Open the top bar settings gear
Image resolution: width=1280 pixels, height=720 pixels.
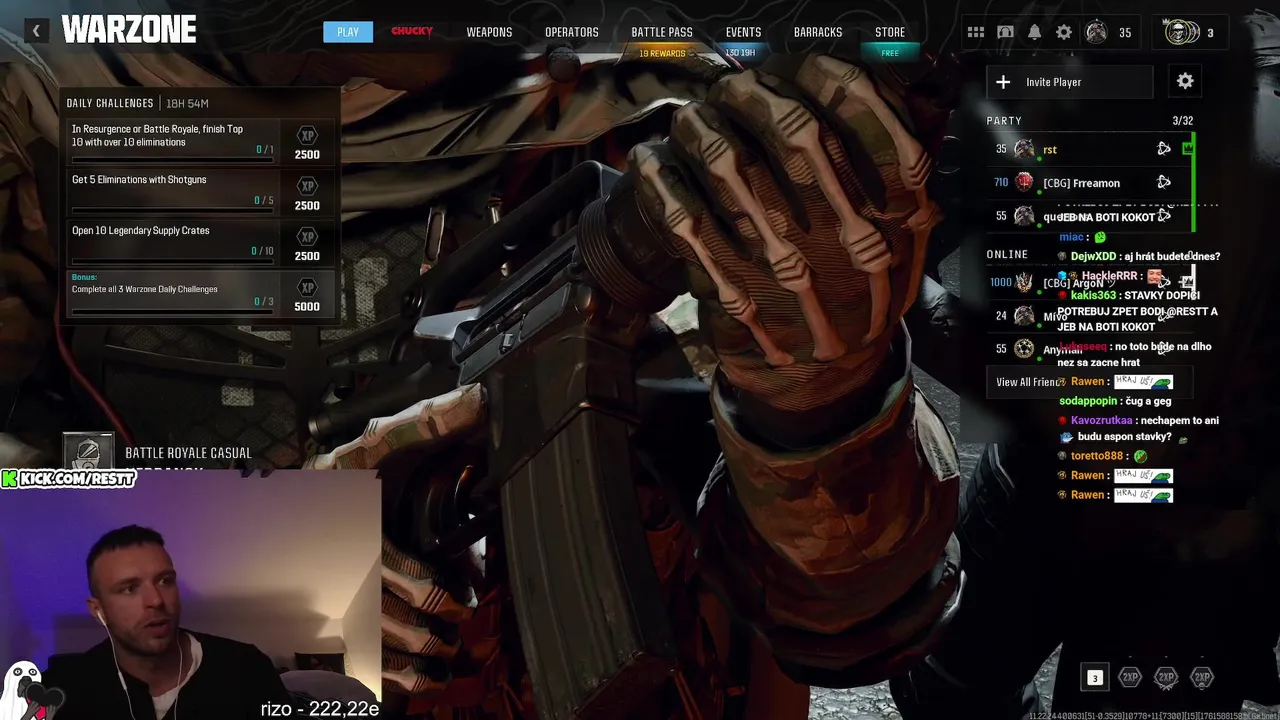click(x=1064, y=32)
